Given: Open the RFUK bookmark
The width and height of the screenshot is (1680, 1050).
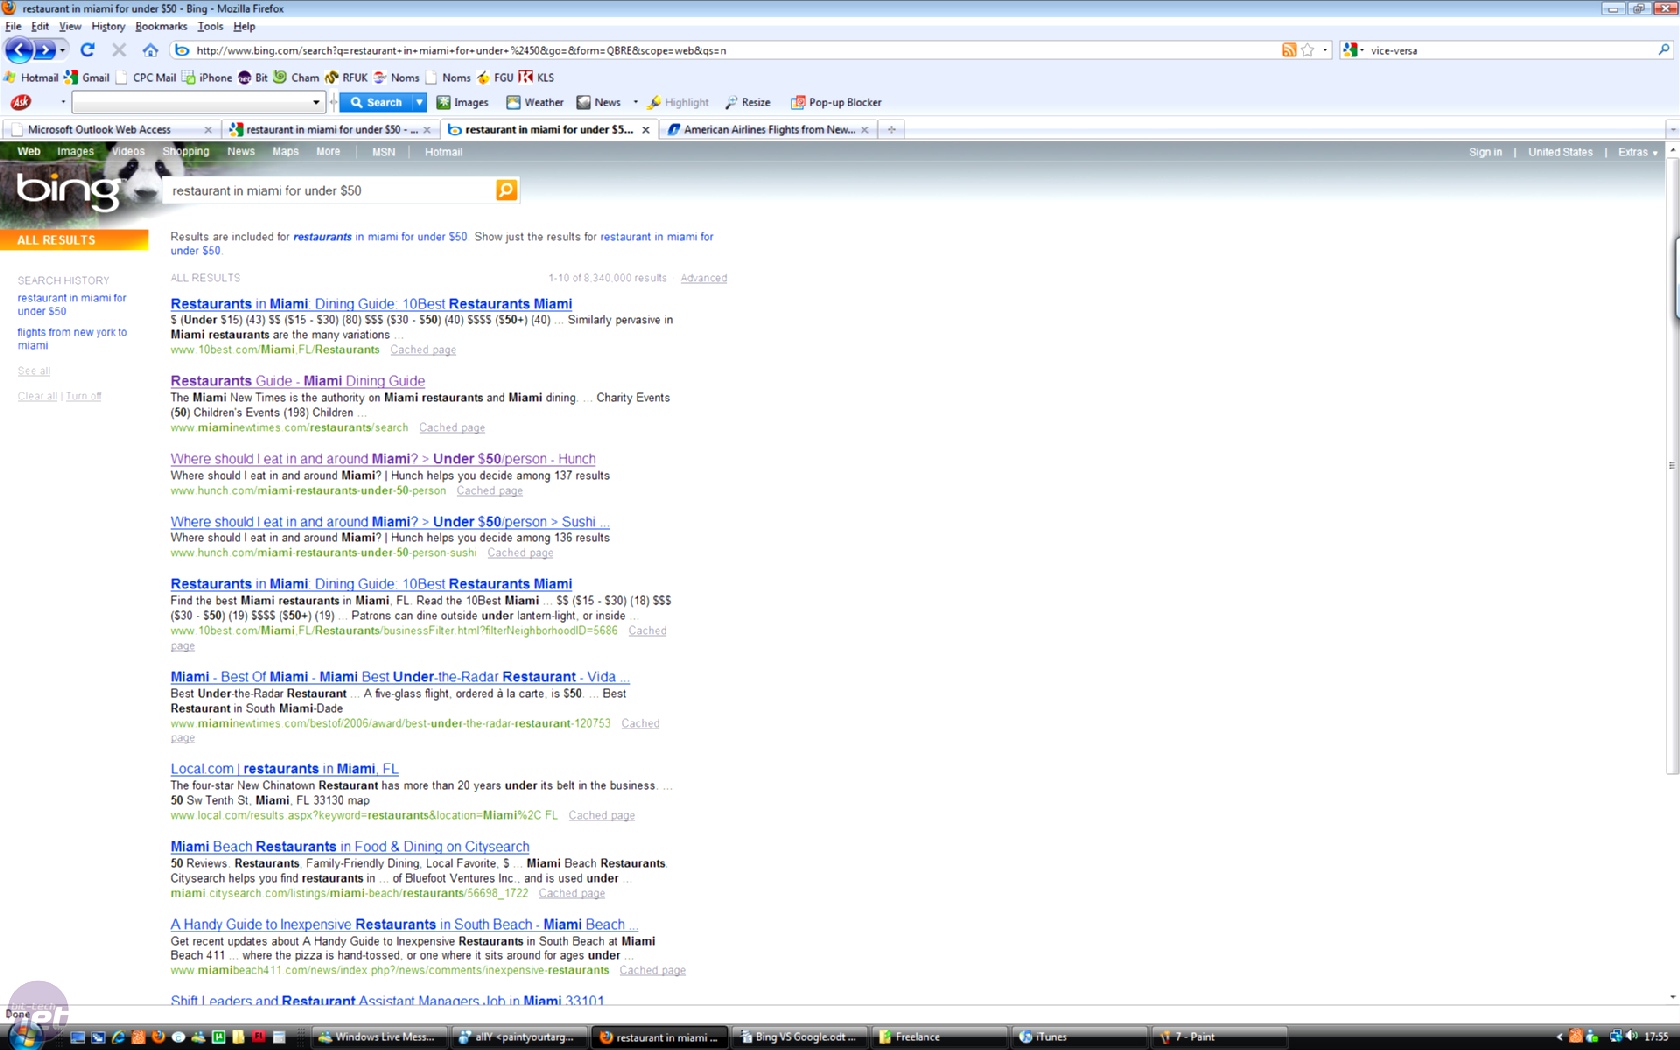Looking at the screenshot, I should pyautogui.click(x=346, y=77).
